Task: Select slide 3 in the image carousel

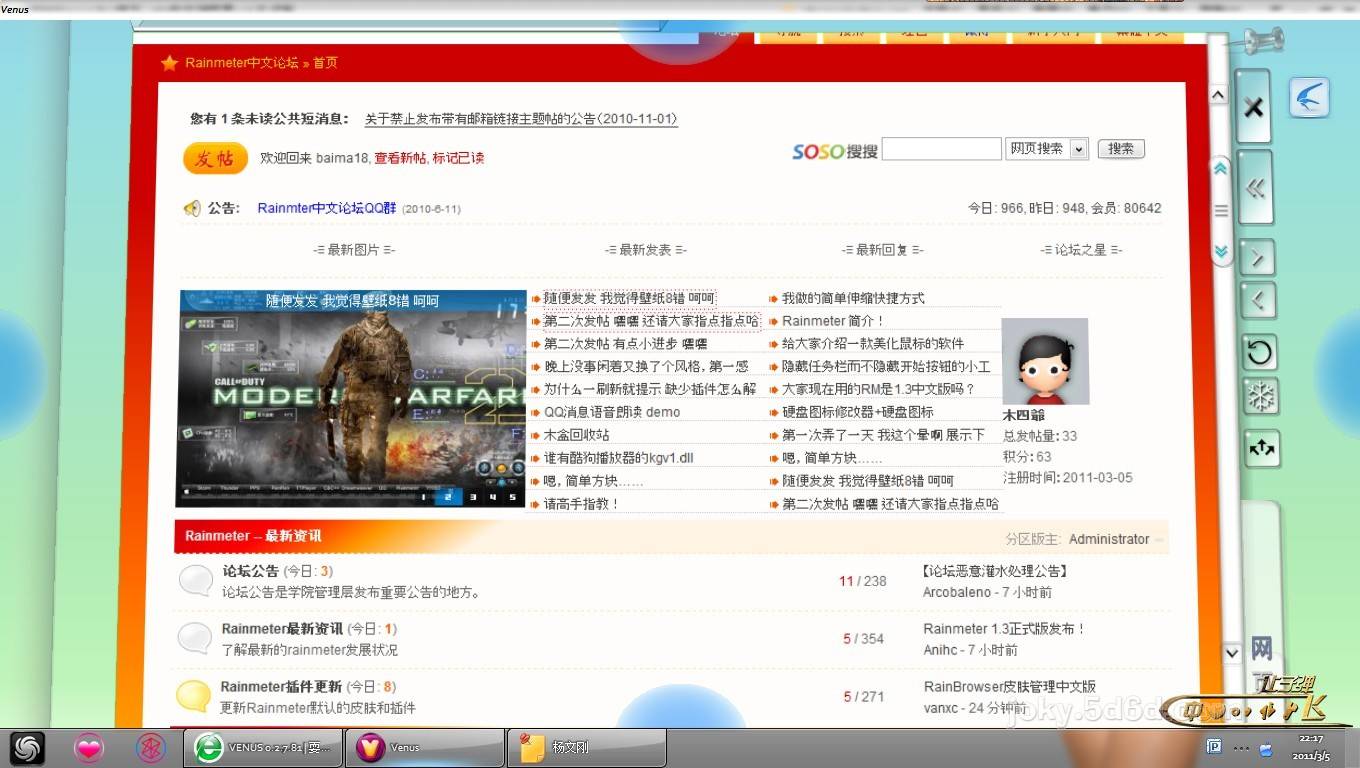Action: [474, 496]
